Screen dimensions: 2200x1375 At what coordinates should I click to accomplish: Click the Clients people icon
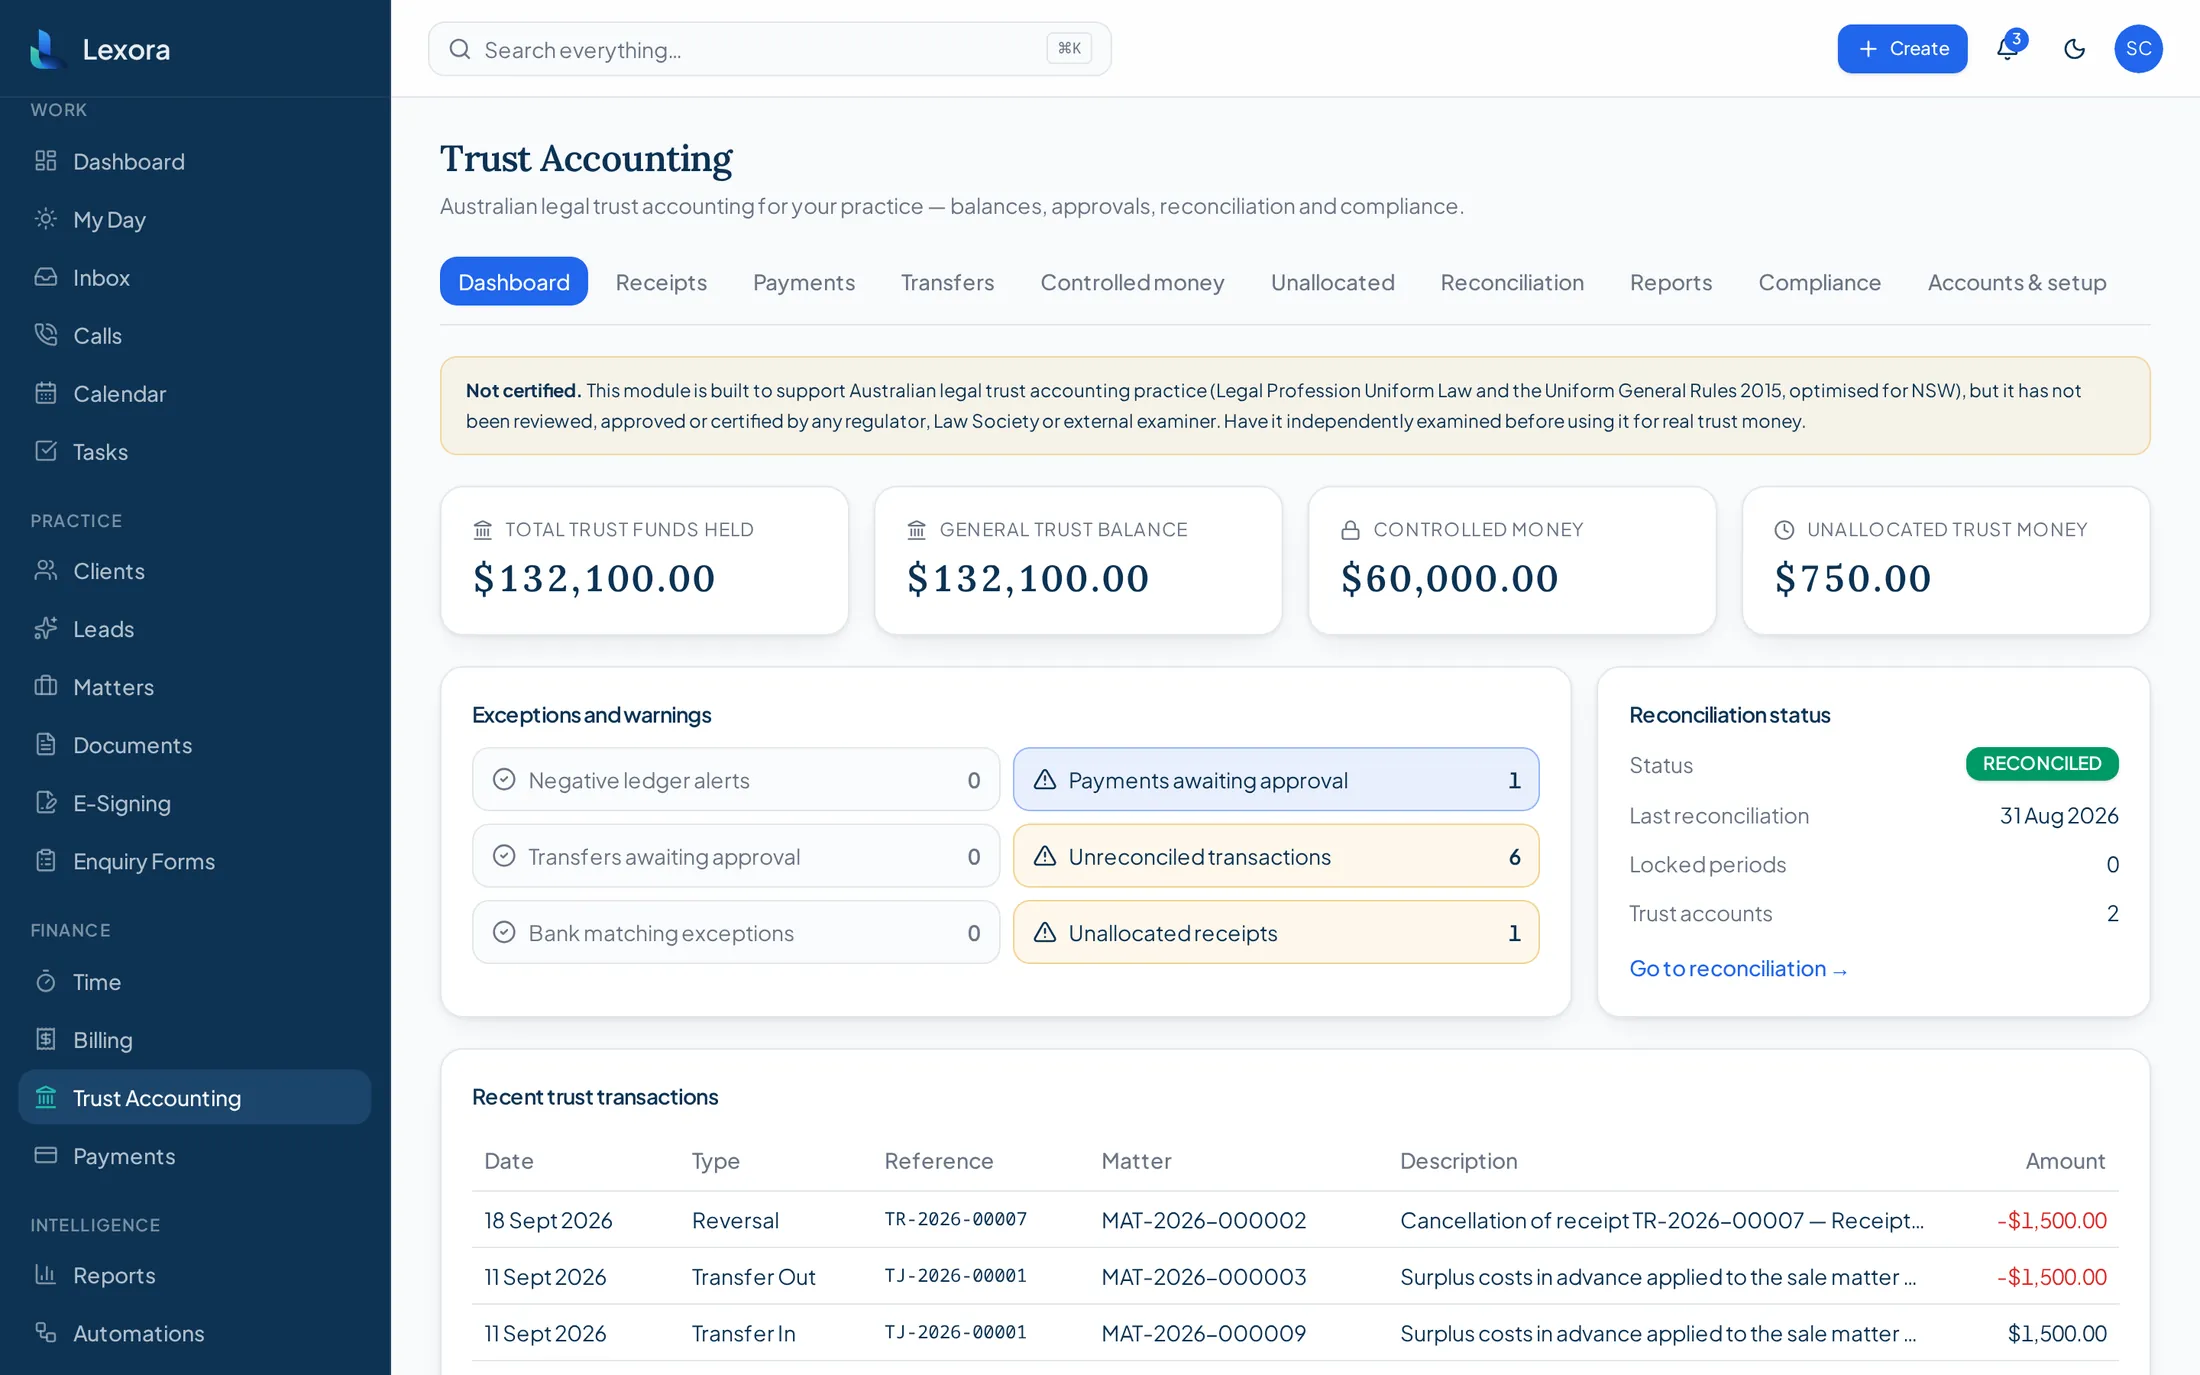[x=46, y=570]
